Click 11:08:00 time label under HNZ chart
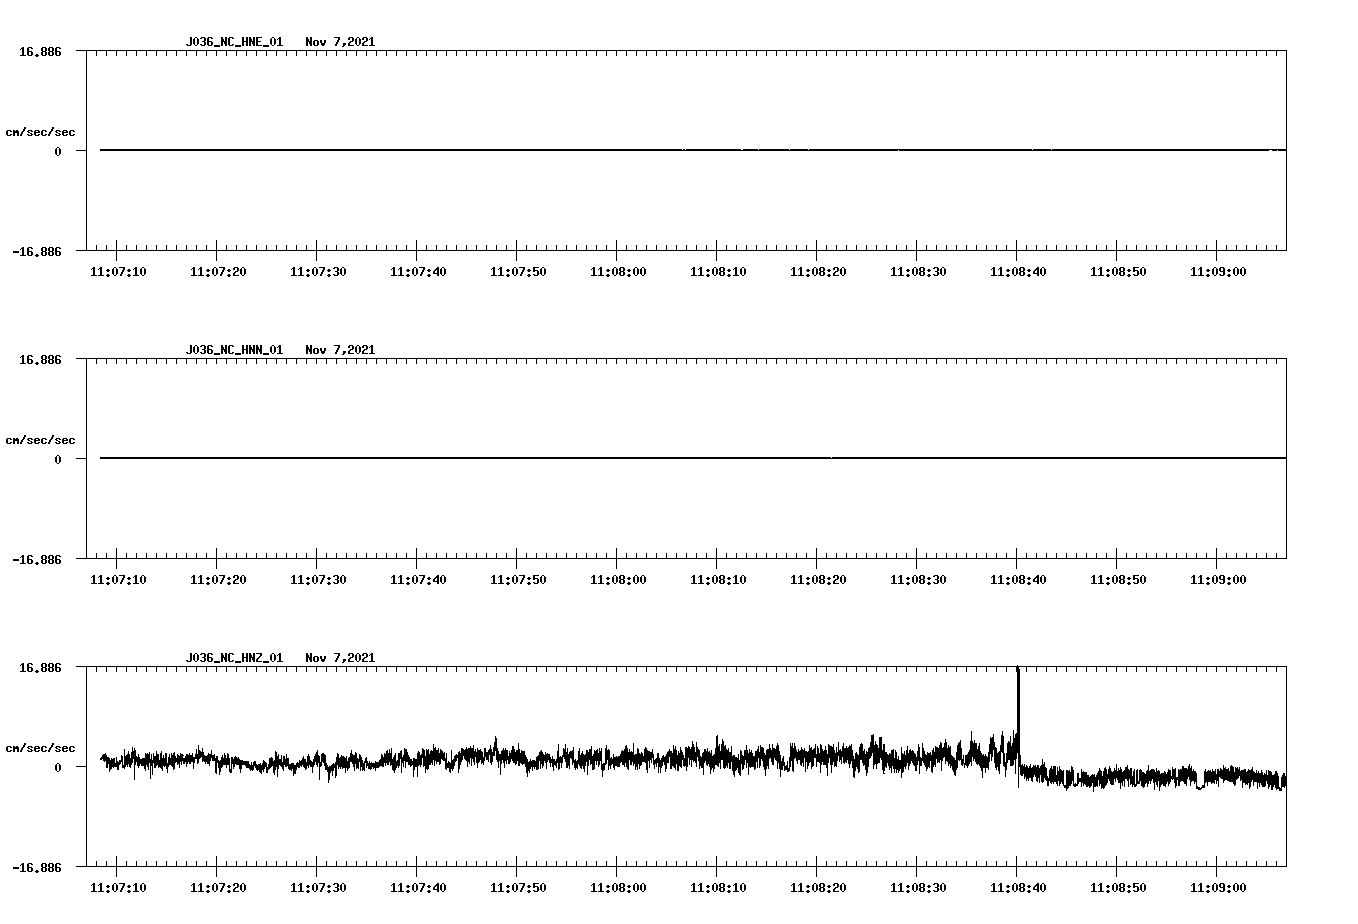The width and height of the screenshot is (1358, 924). (x=618, y=888)
